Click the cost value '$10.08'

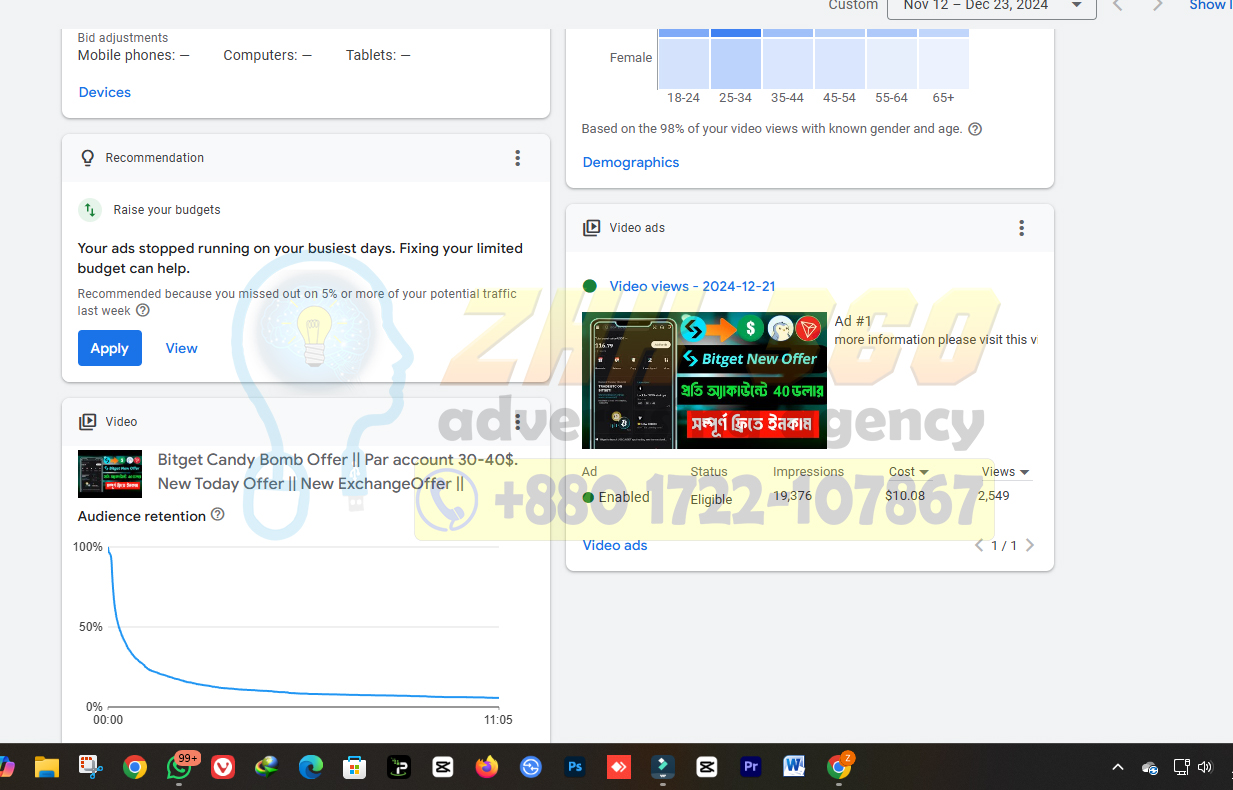[x=905, y=496]
